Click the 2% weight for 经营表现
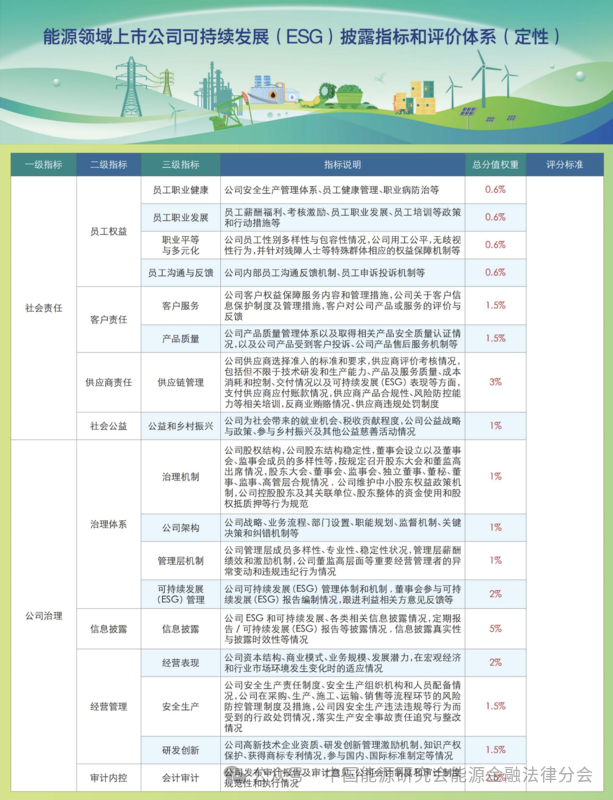This screenshot has width=613, height=800. (x=495, y=662)
